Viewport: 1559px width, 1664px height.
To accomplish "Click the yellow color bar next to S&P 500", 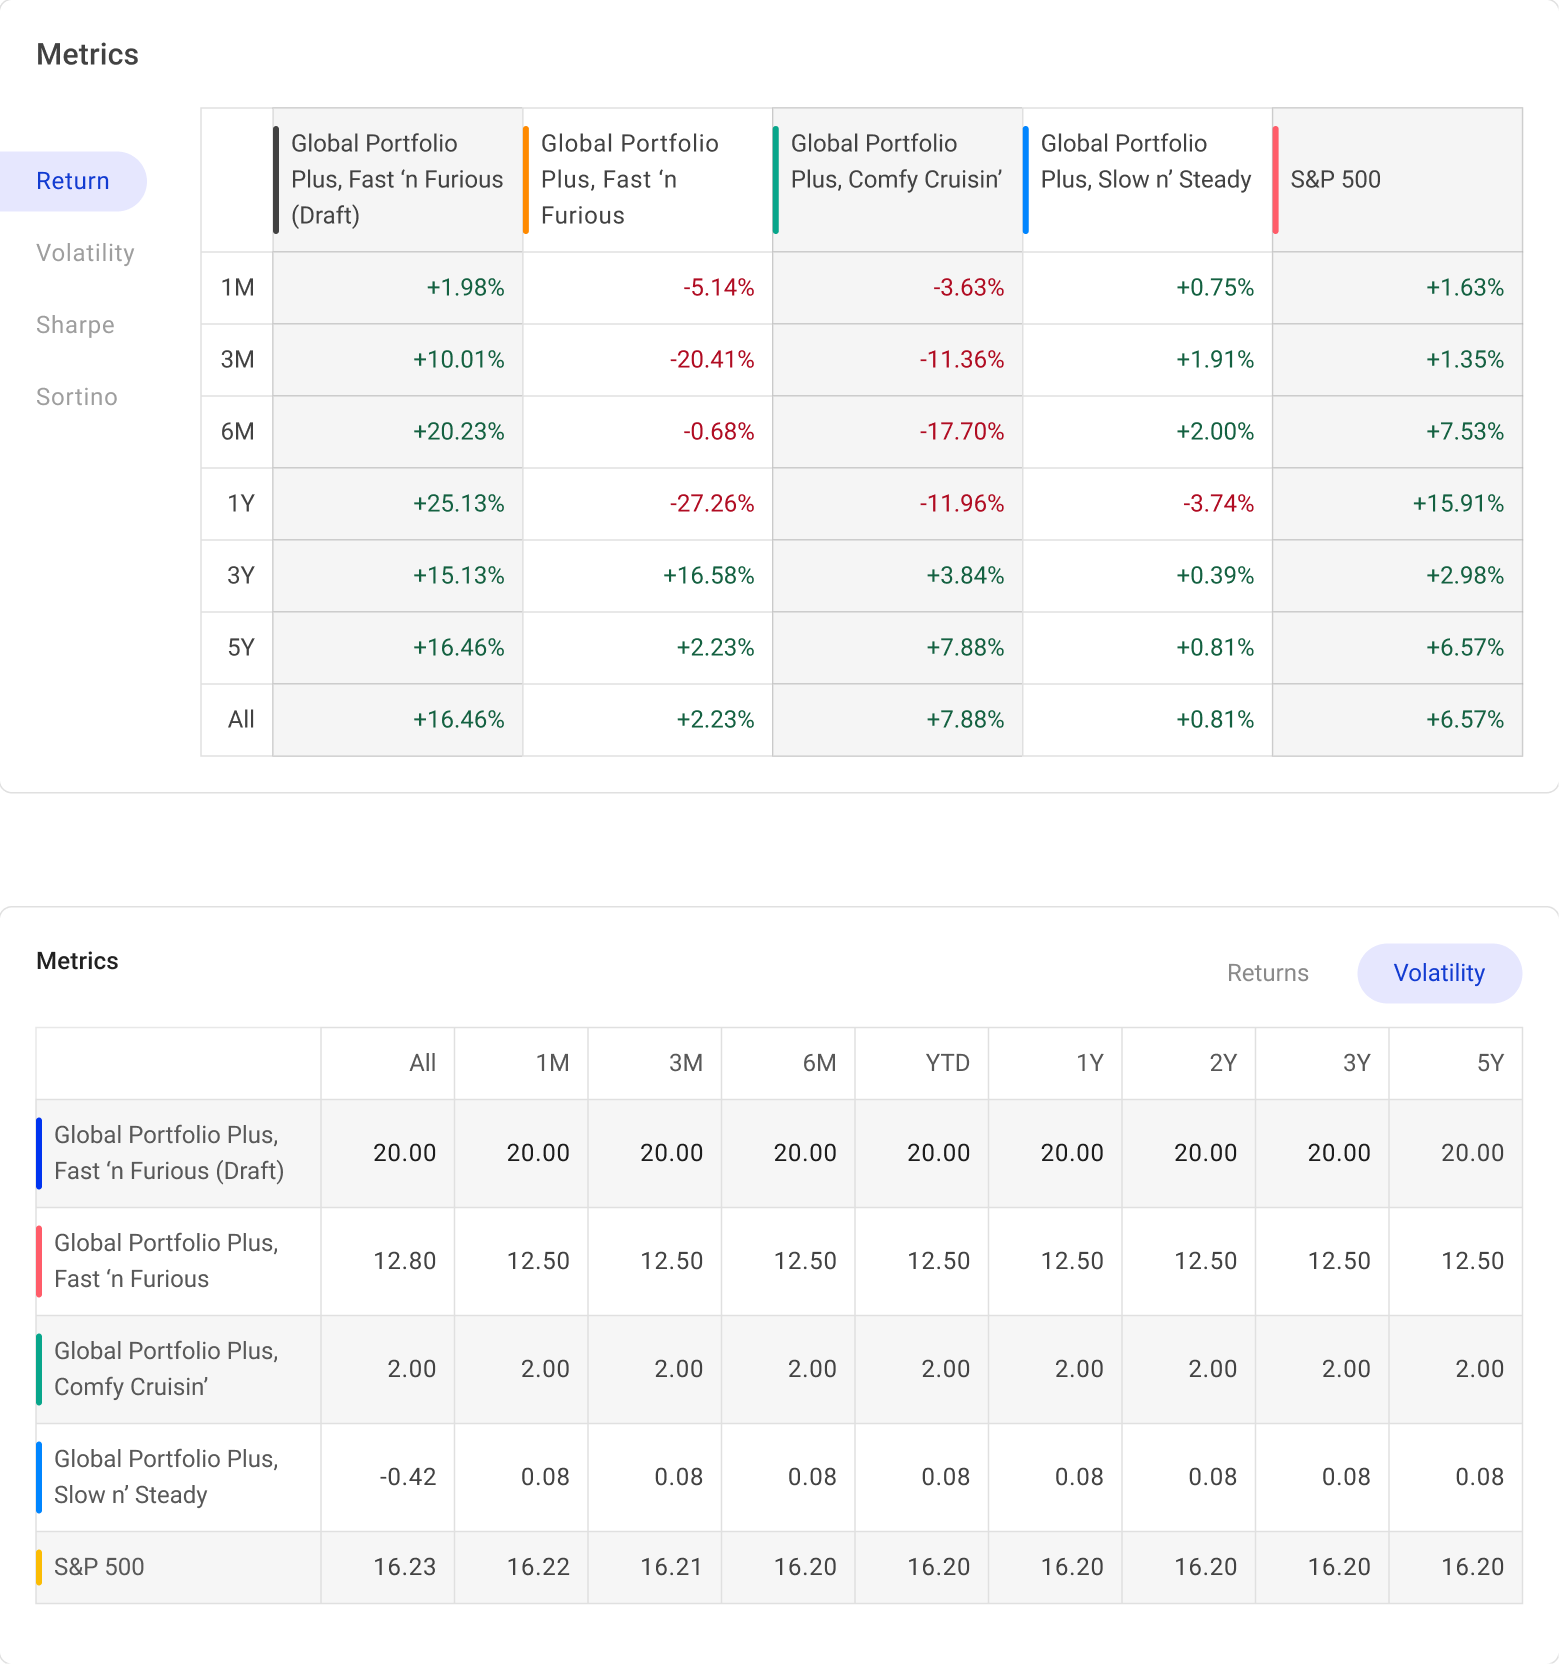I will click(39, 1567).
